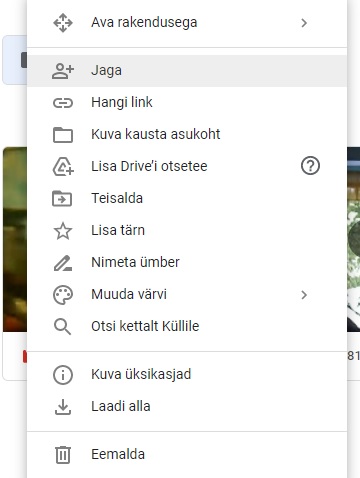Click the color palette icon
The width and height of the screenshot is (360, 478).
click(63, 295)
